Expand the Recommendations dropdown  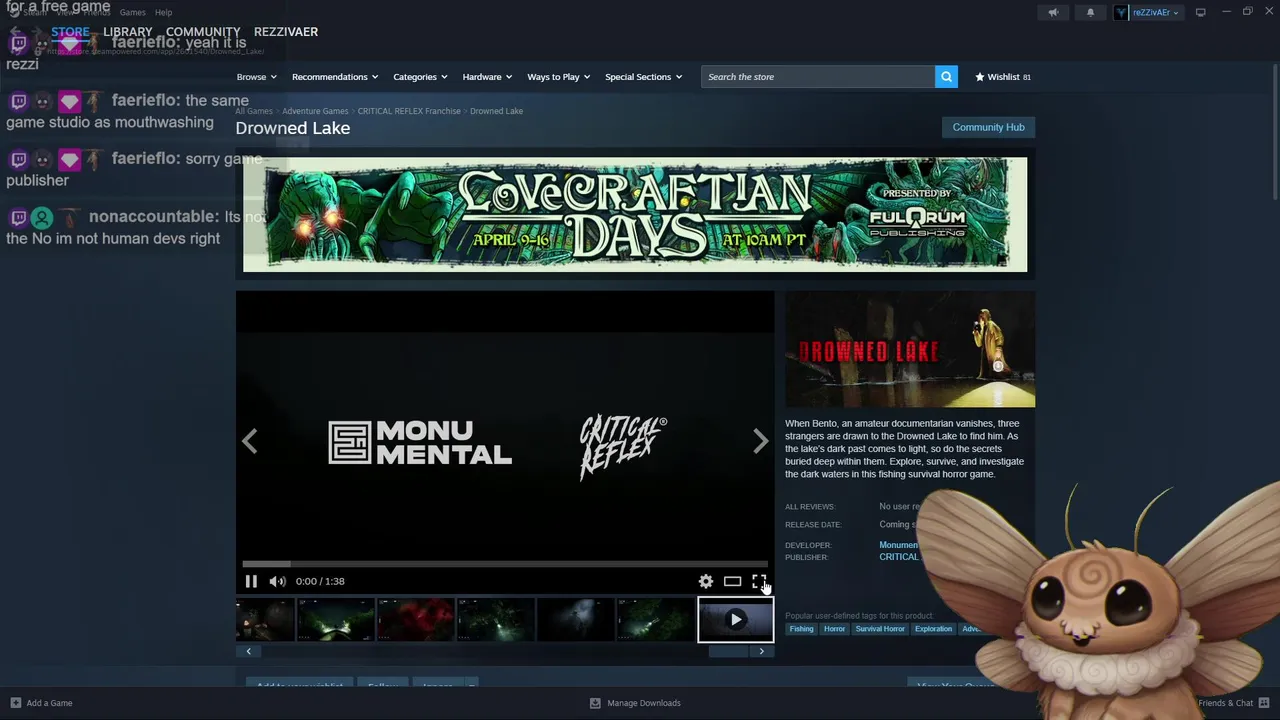coord(335,77)
